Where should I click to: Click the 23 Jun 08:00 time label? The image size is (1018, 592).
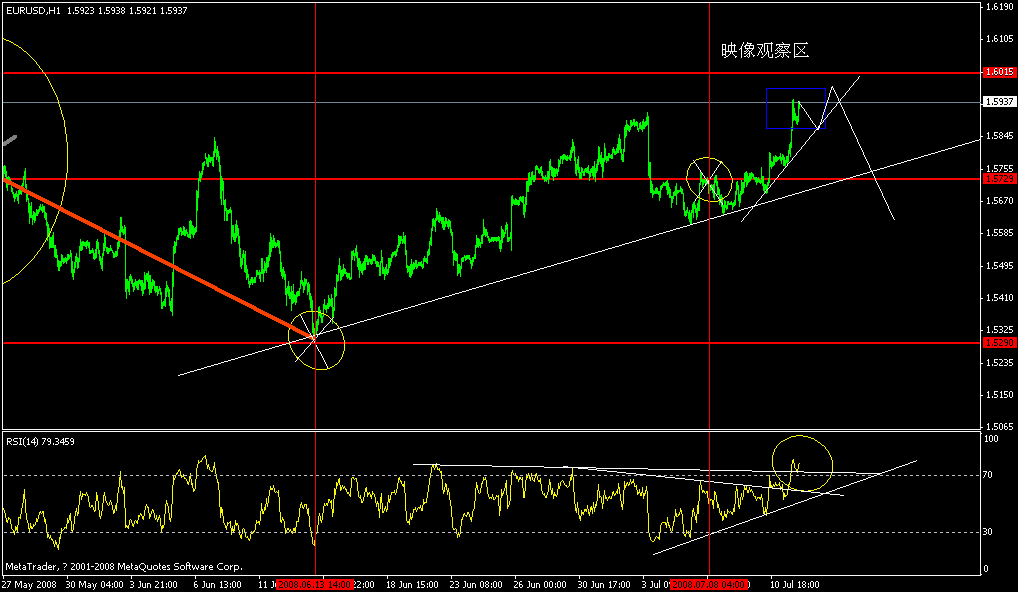(478, 584)
